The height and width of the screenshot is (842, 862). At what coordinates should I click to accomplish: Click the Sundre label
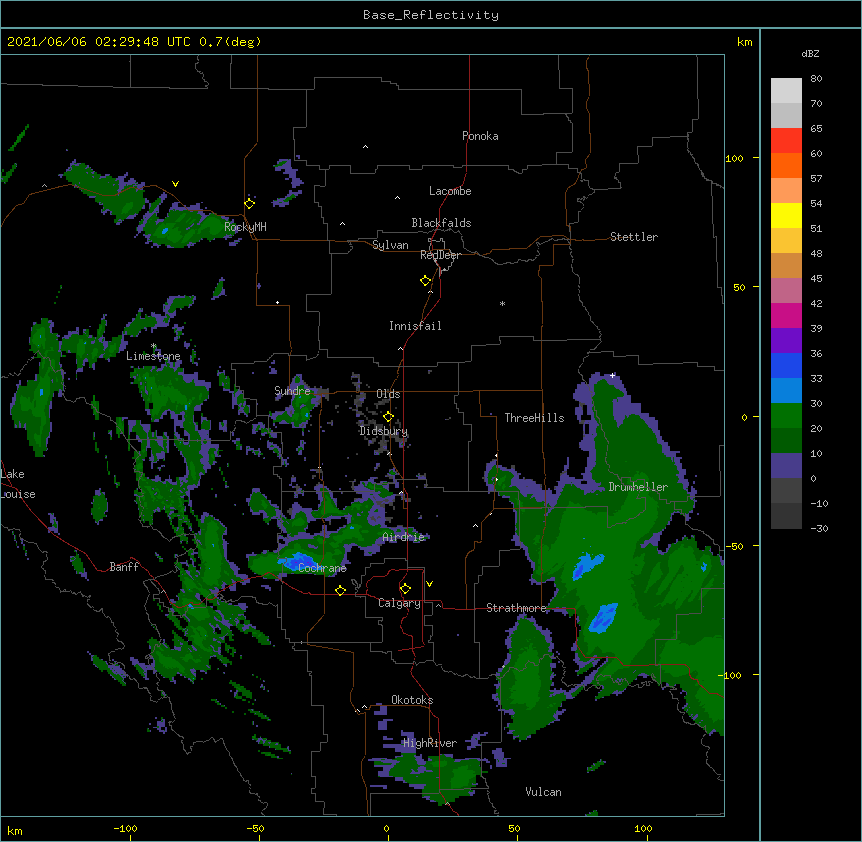coord(292,391)
